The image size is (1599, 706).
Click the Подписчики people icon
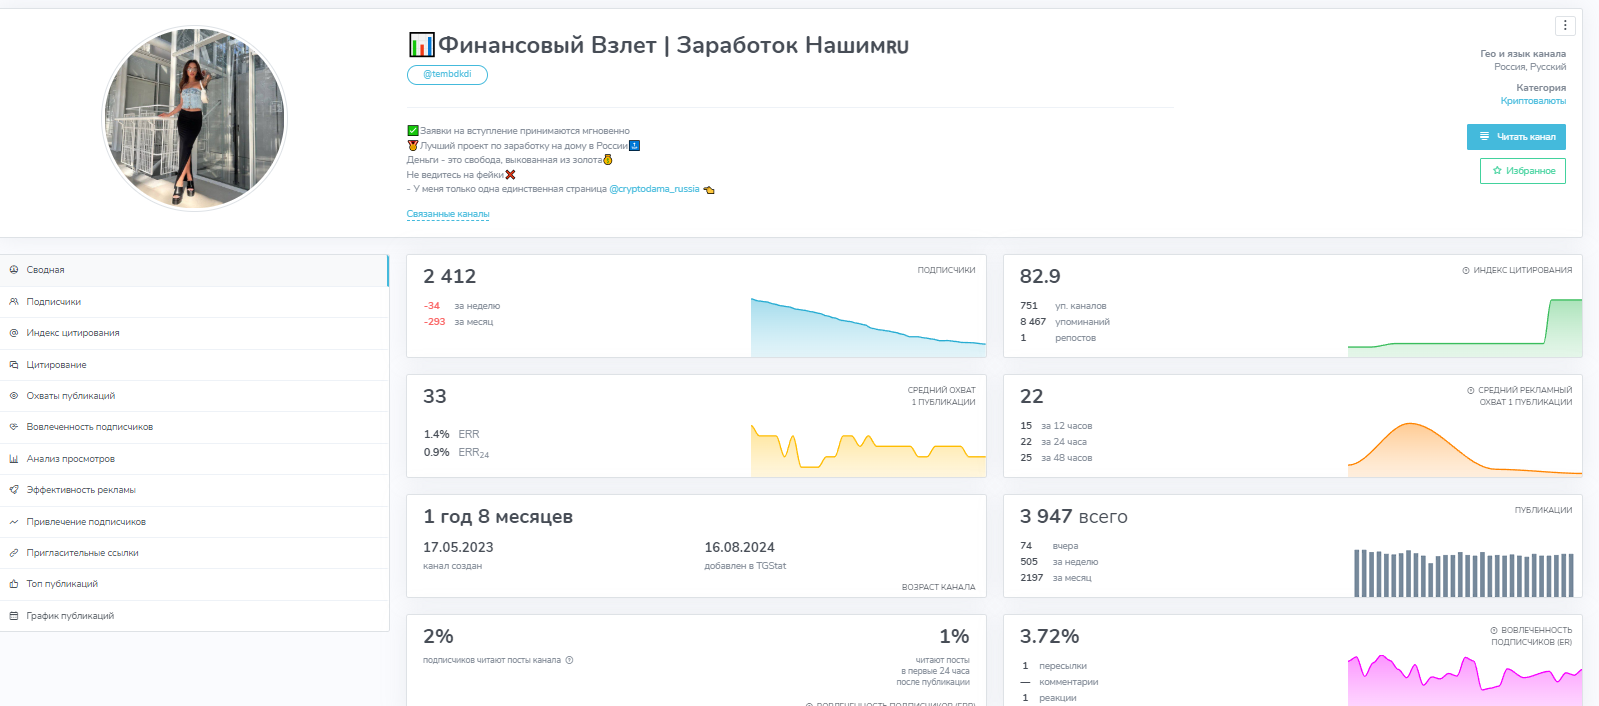tap(14, 302)
